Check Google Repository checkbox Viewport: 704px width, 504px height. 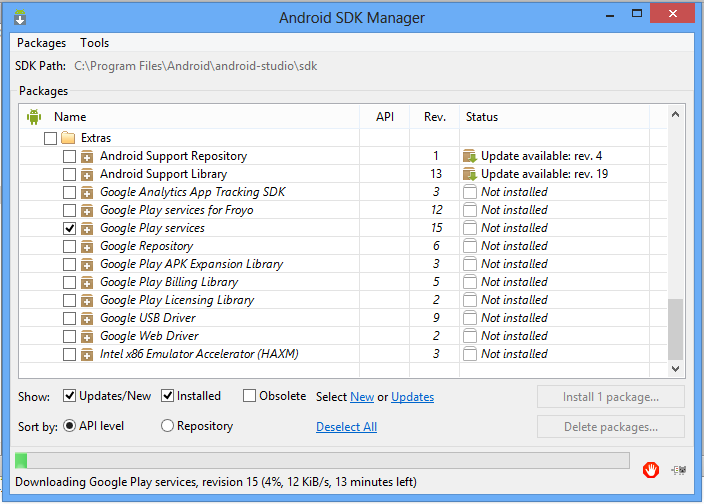pos(69,246)
